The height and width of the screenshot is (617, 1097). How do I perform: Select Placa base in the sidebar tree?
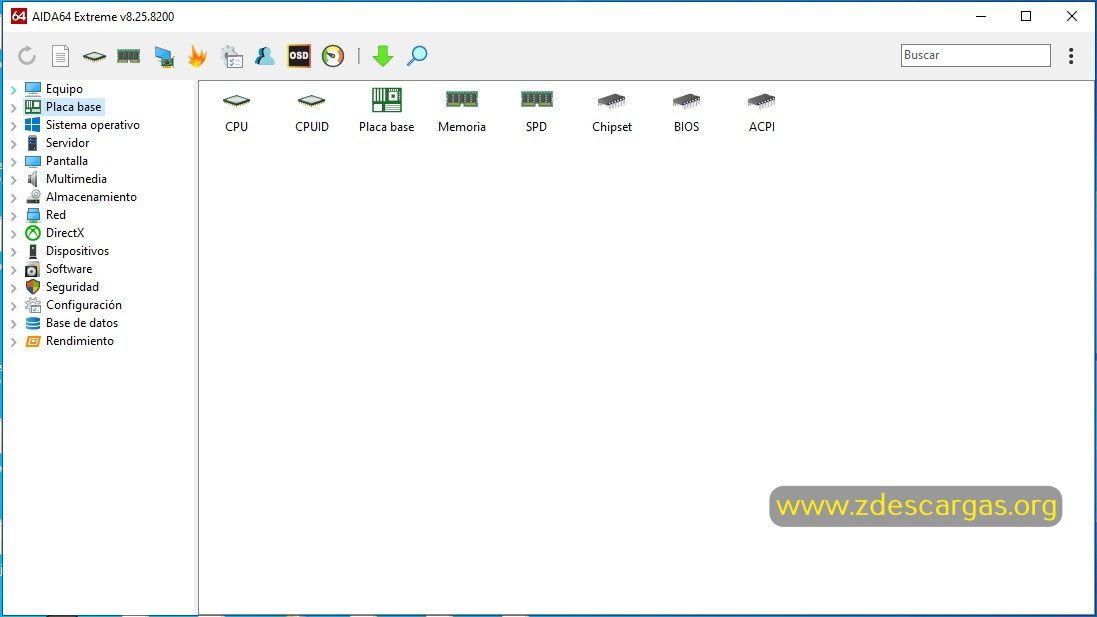pyautogui.click(x=73, y=107)
